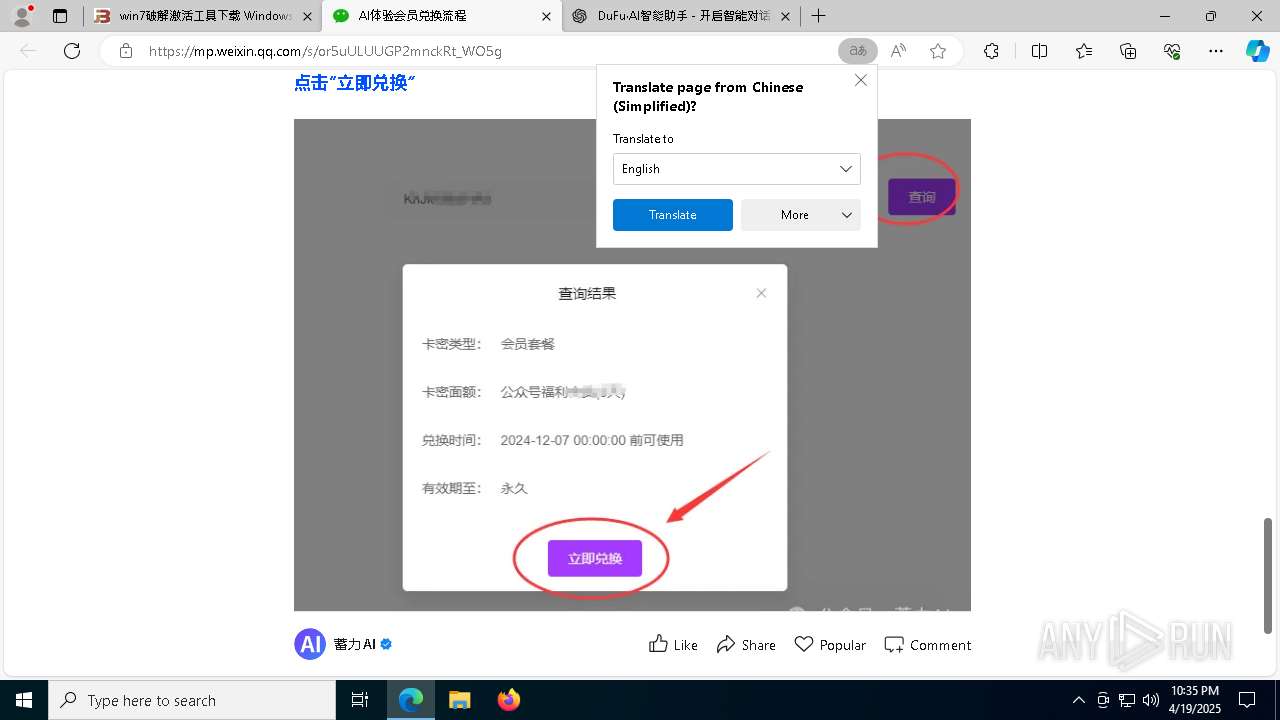The image size is (1280, 720).
Task: Open Task View on the taskbar
Action: pos(360,700)
